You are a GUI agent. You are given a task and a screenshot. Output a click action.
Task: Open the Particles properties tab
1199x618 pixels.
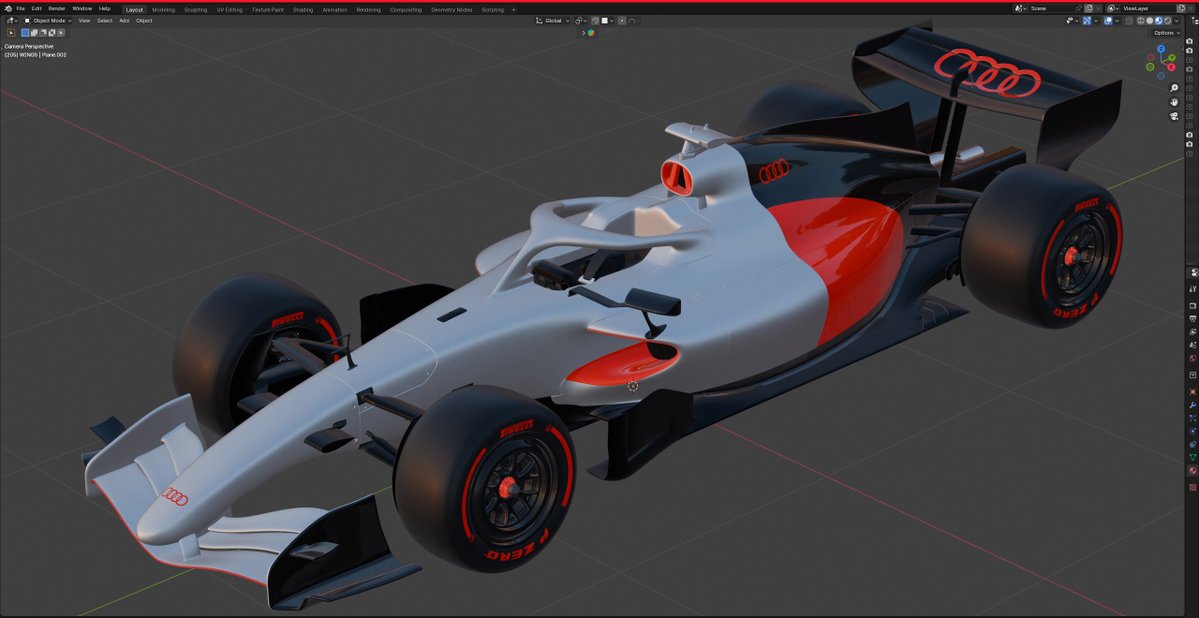(1192, 418)
